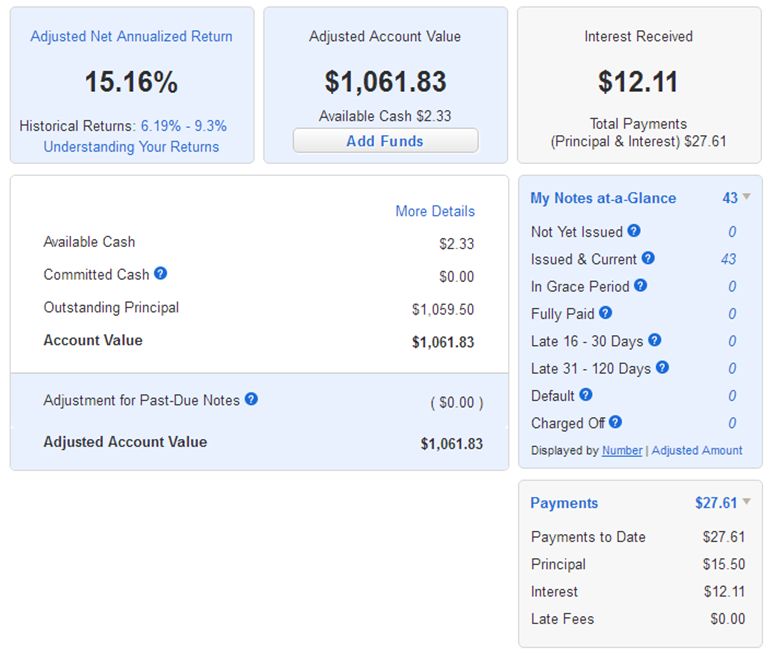Click help icon beside Charged Off
The width and height of the screenshot is (771, 657).
coord(616,422)
